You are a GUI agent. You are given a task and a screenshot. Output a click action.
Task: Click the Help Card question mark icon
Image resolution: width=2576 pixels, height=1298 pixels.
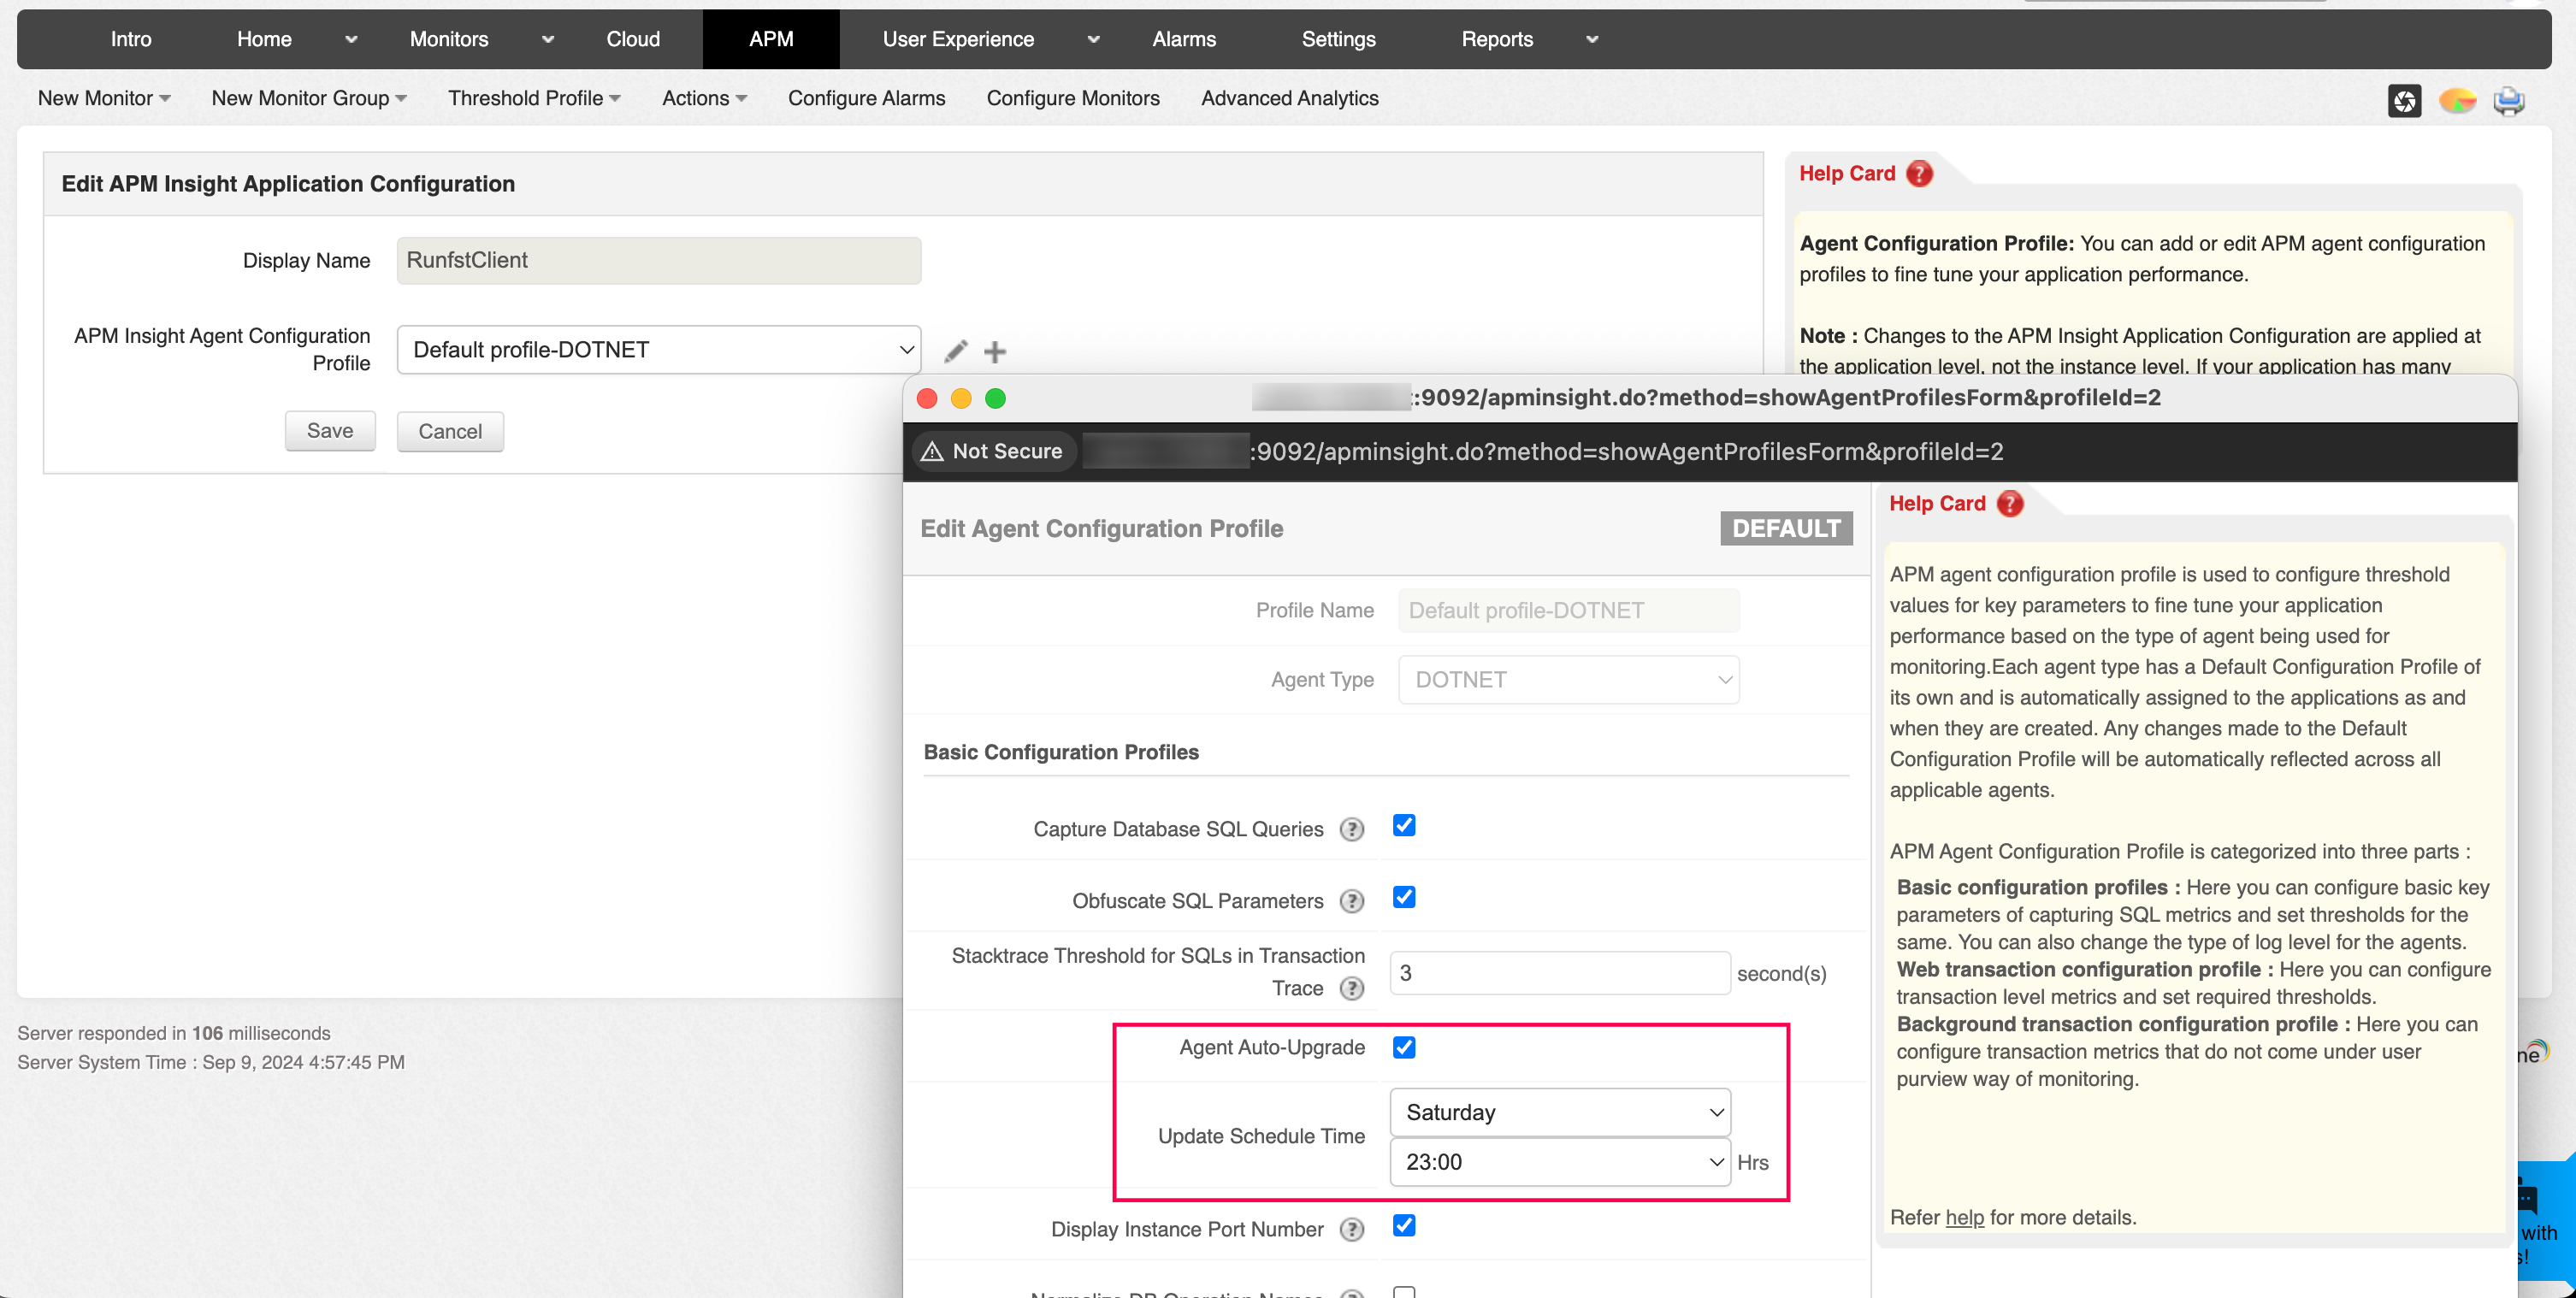[x=1919, y=173]
